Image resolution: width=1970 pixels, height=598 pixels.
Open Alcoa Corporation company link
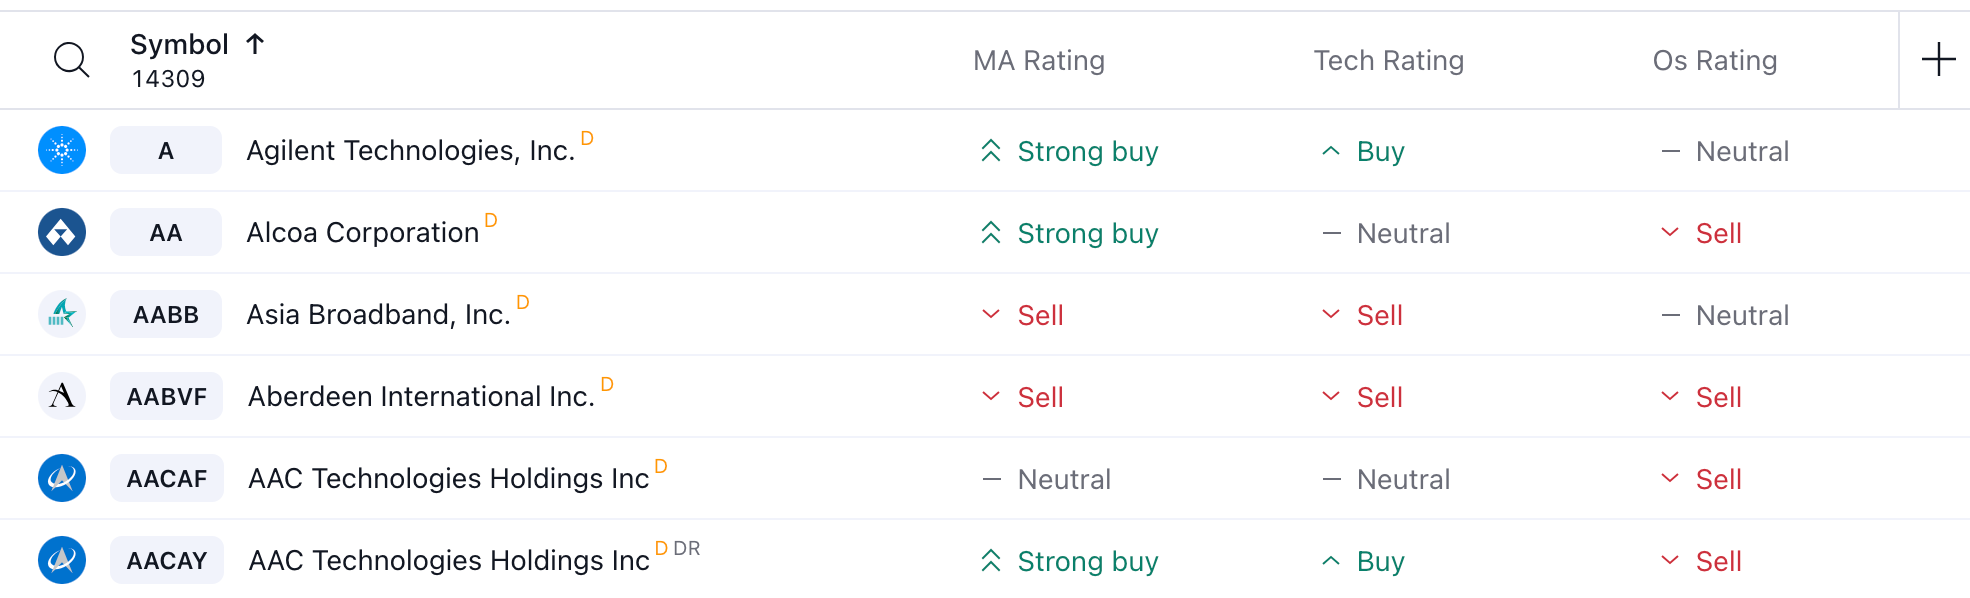[x=362, y=233]
